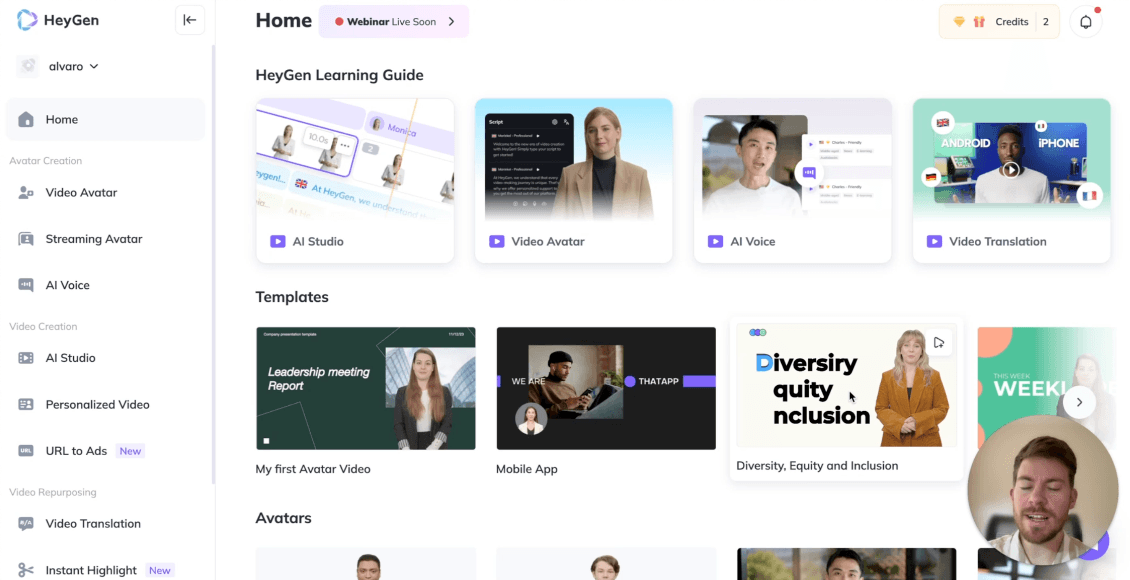Click the AI Voice guide play icon
Viewport: 1130px width, 580px height.
[x=715, y=241]
